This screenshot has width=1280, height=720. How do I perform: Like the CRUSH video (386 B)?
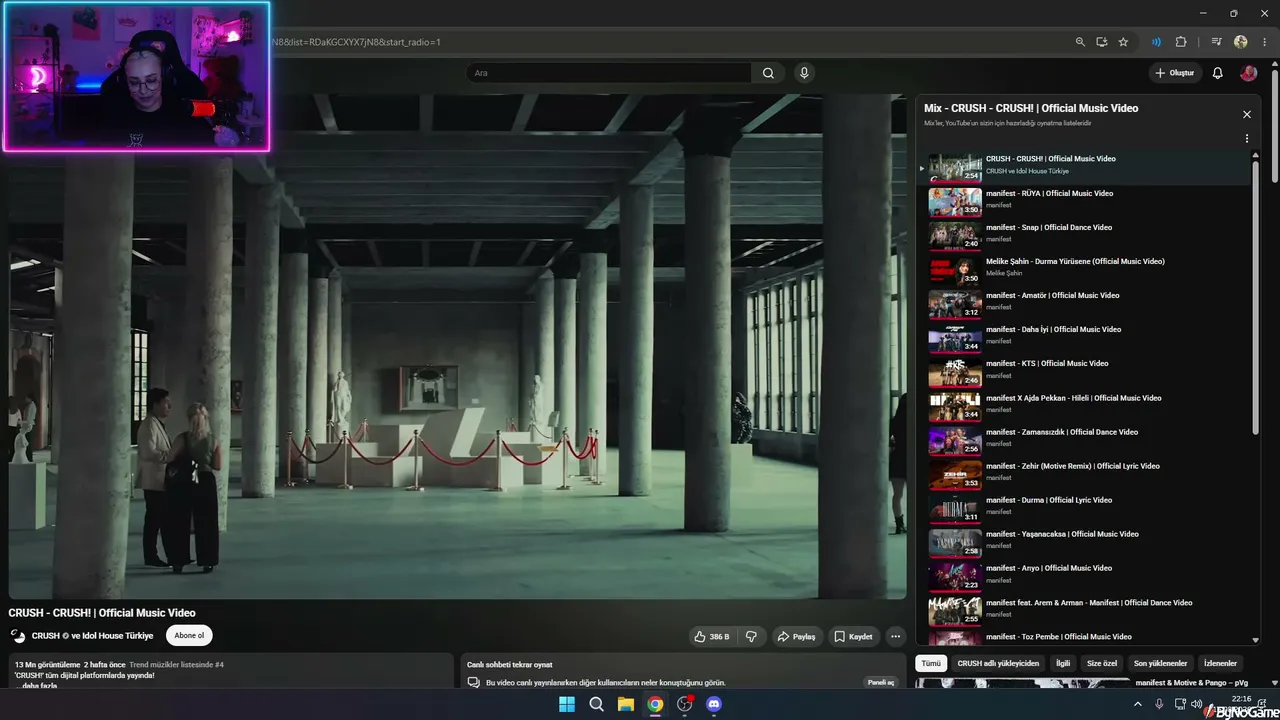(x=713, y=636)
